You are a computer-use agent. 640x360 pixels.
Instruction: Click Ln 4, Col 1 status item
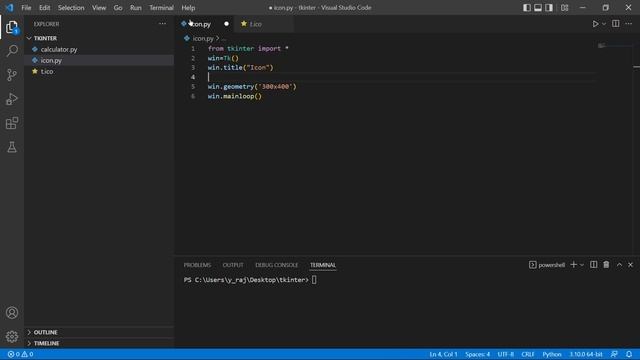(443, 354)
